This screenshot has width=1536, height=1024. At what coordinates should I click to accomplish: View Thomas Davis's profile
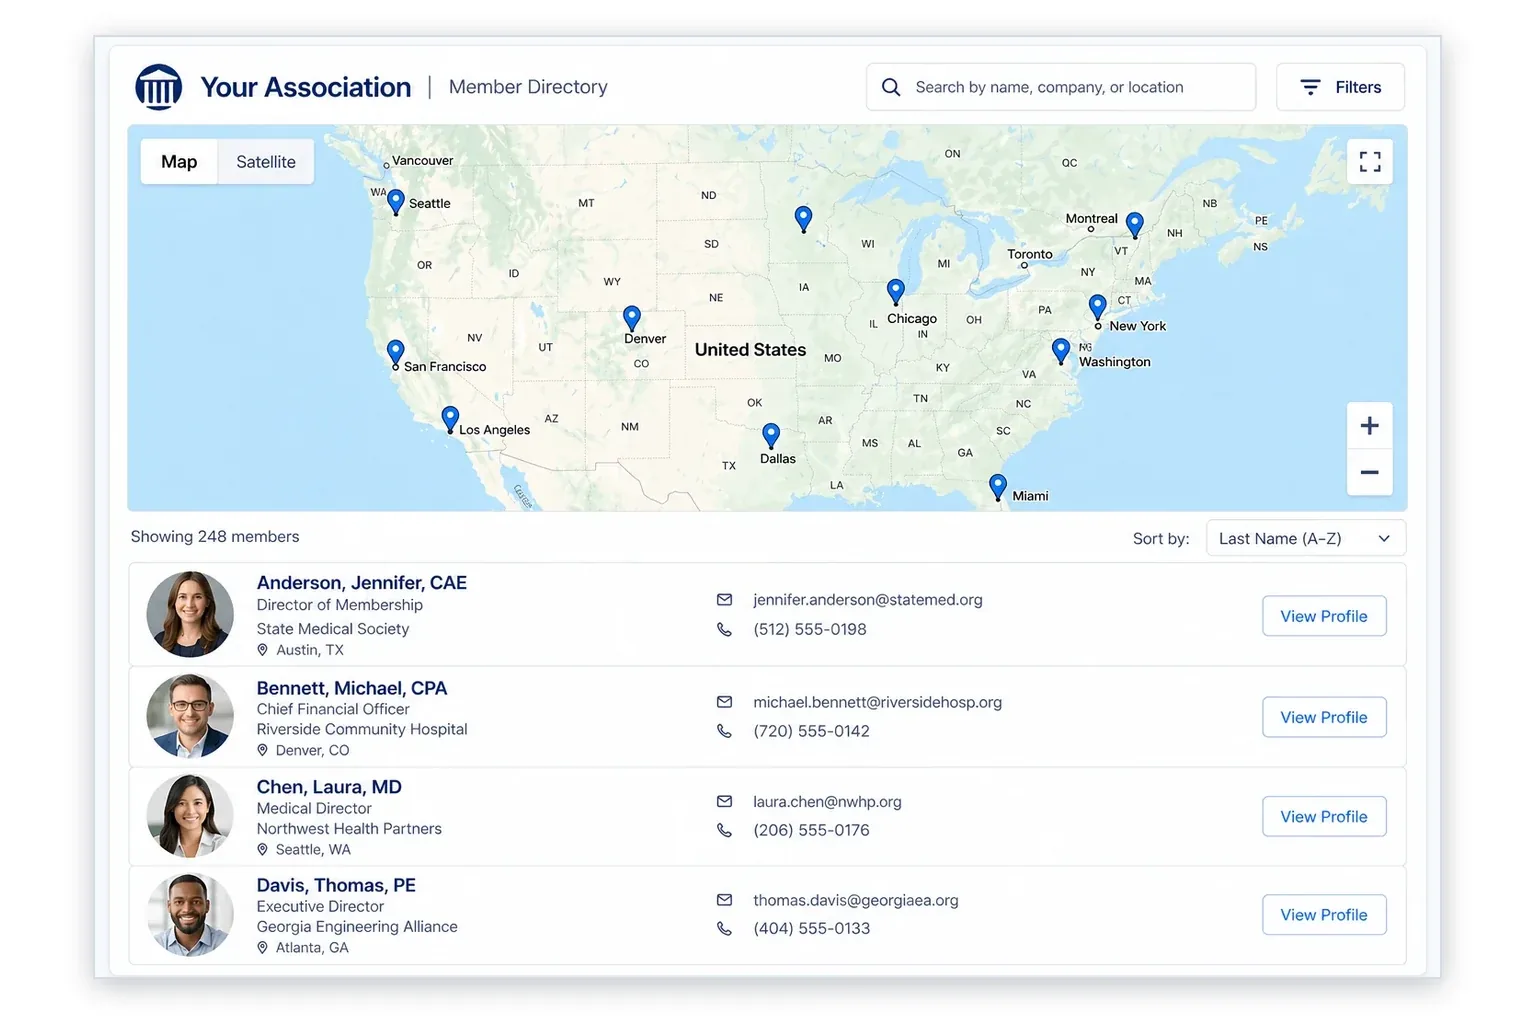coord(1324,914)
